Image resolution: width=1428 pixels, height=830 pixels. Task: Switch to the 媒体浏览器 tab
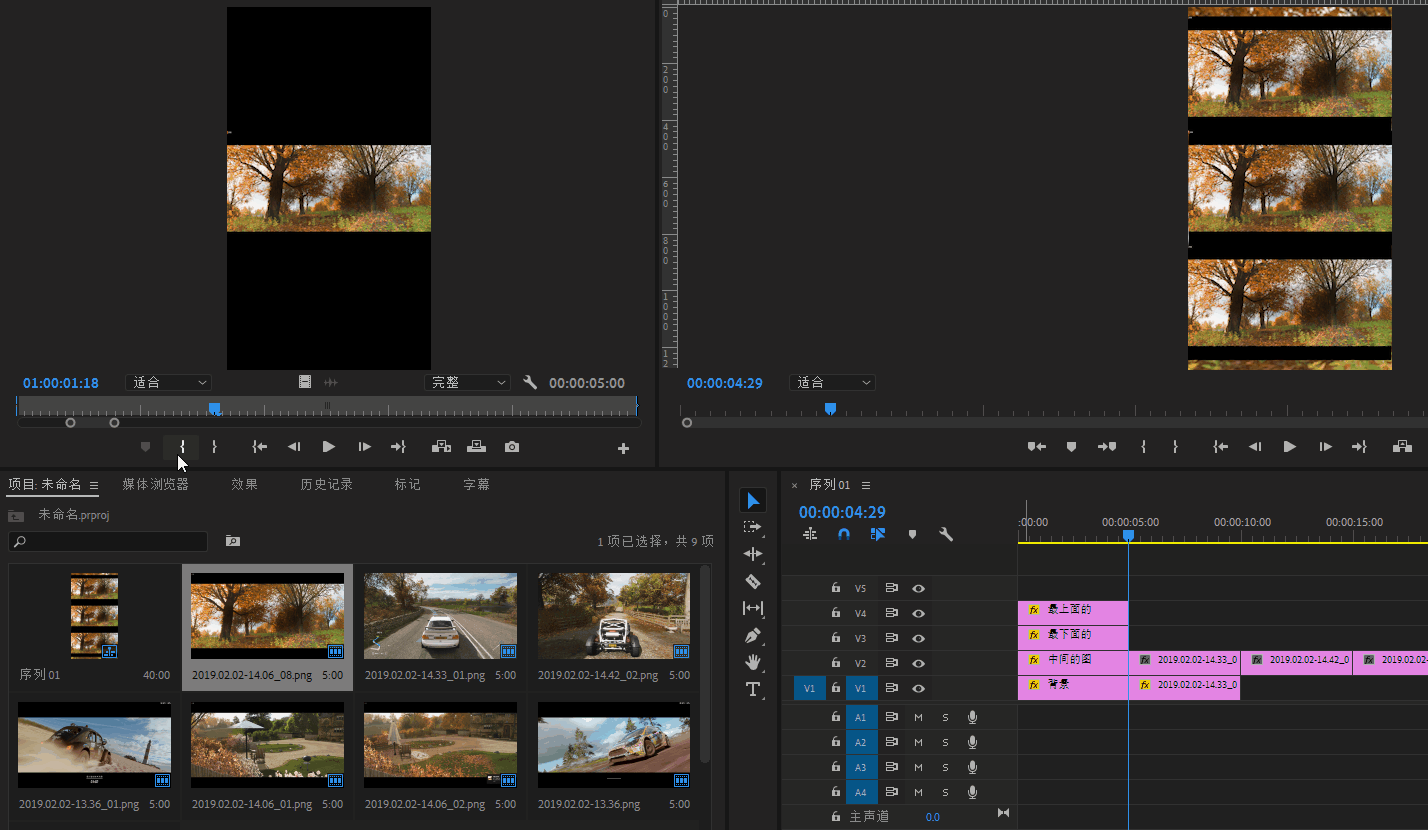[155, 484]
